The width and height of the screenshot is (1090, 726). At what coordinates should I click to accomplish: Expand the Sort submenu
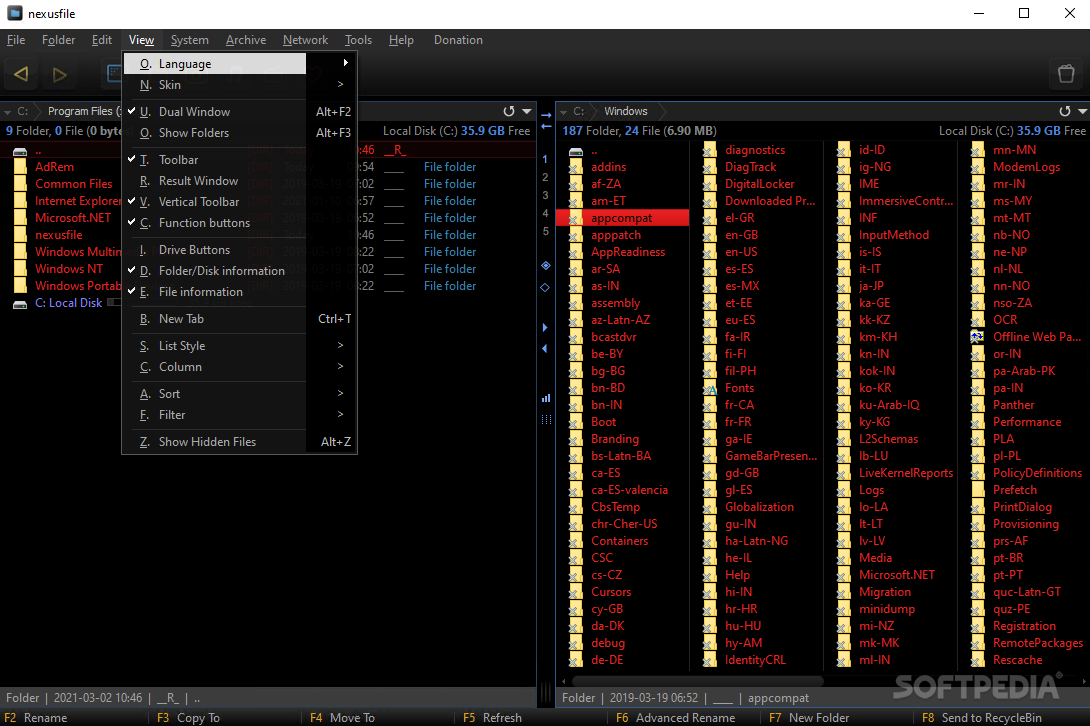tap(240, 394)
